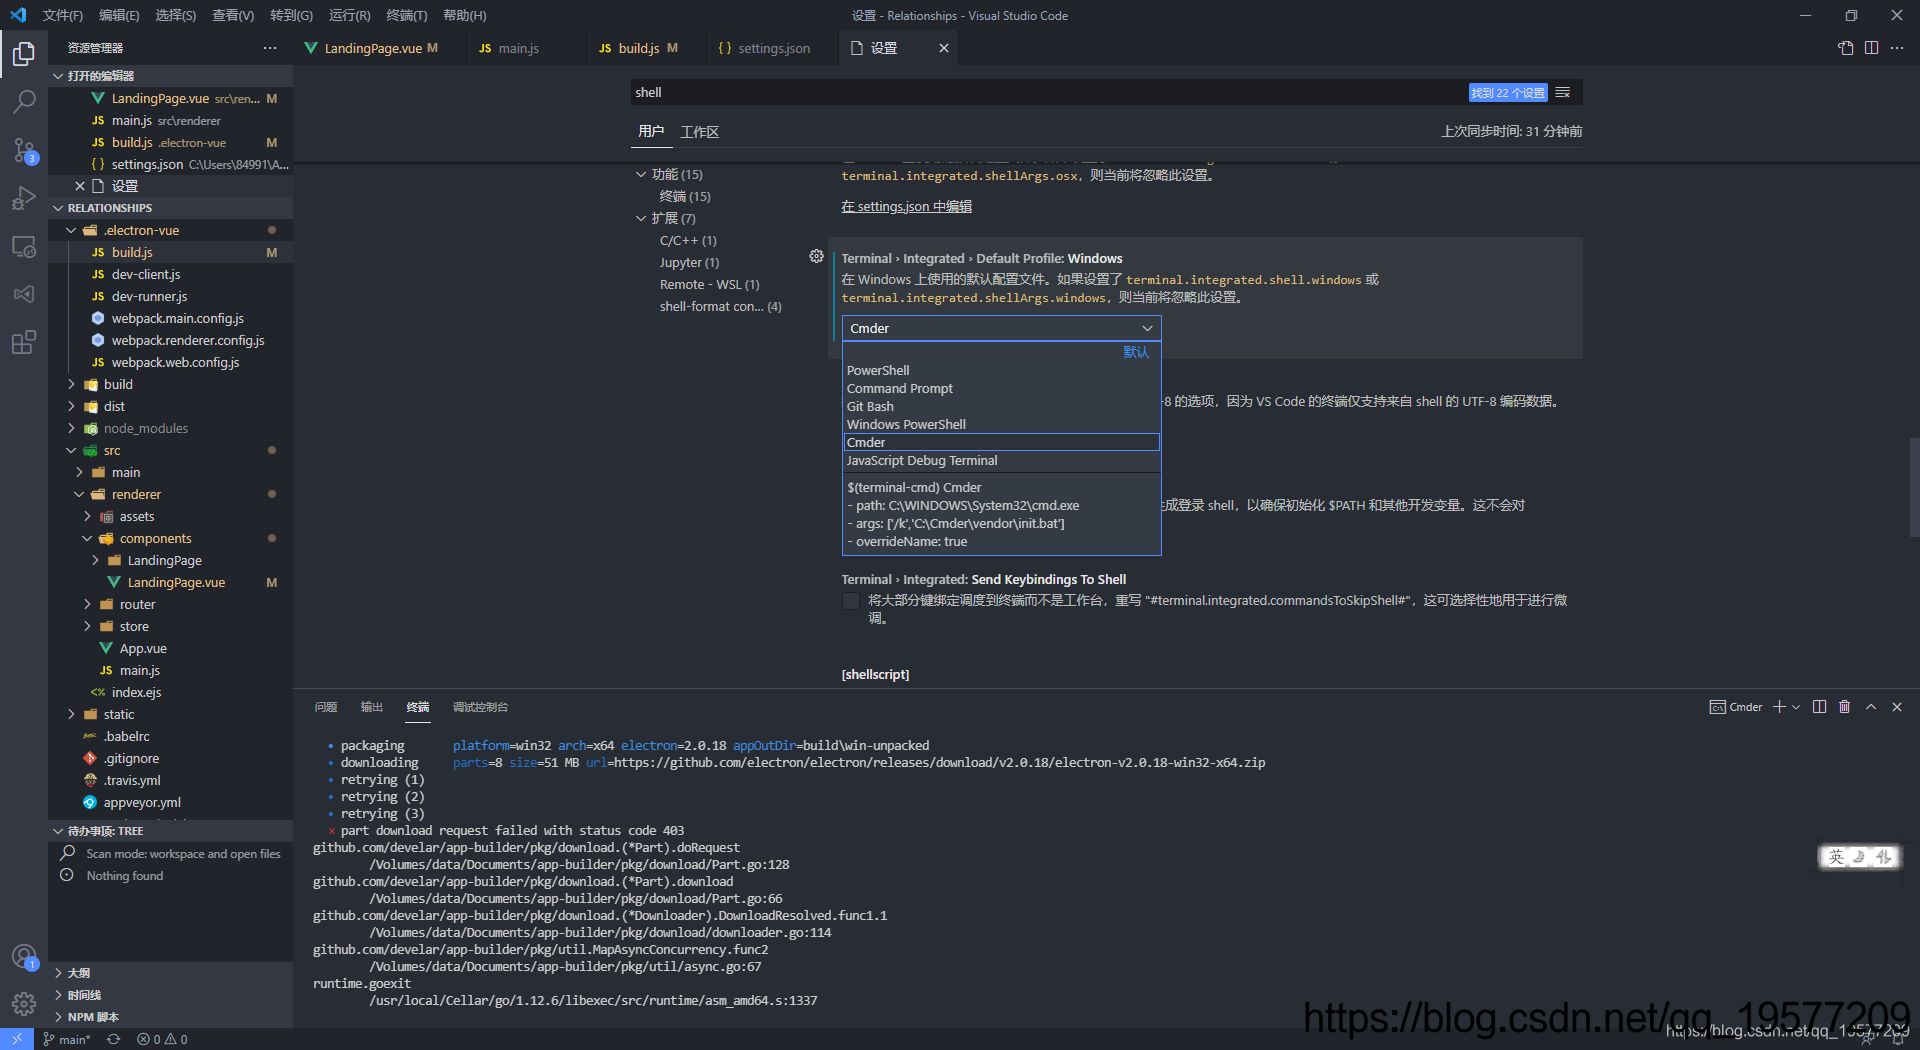Kill the terminal with trash icon

[1845, 707]
